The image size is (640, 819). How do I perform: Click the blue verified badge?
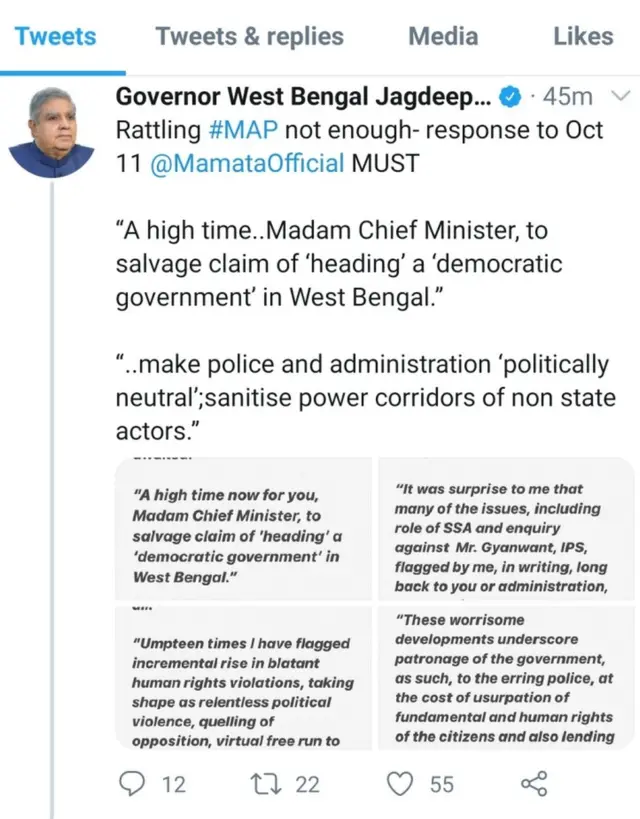click(x=509, y=98)
